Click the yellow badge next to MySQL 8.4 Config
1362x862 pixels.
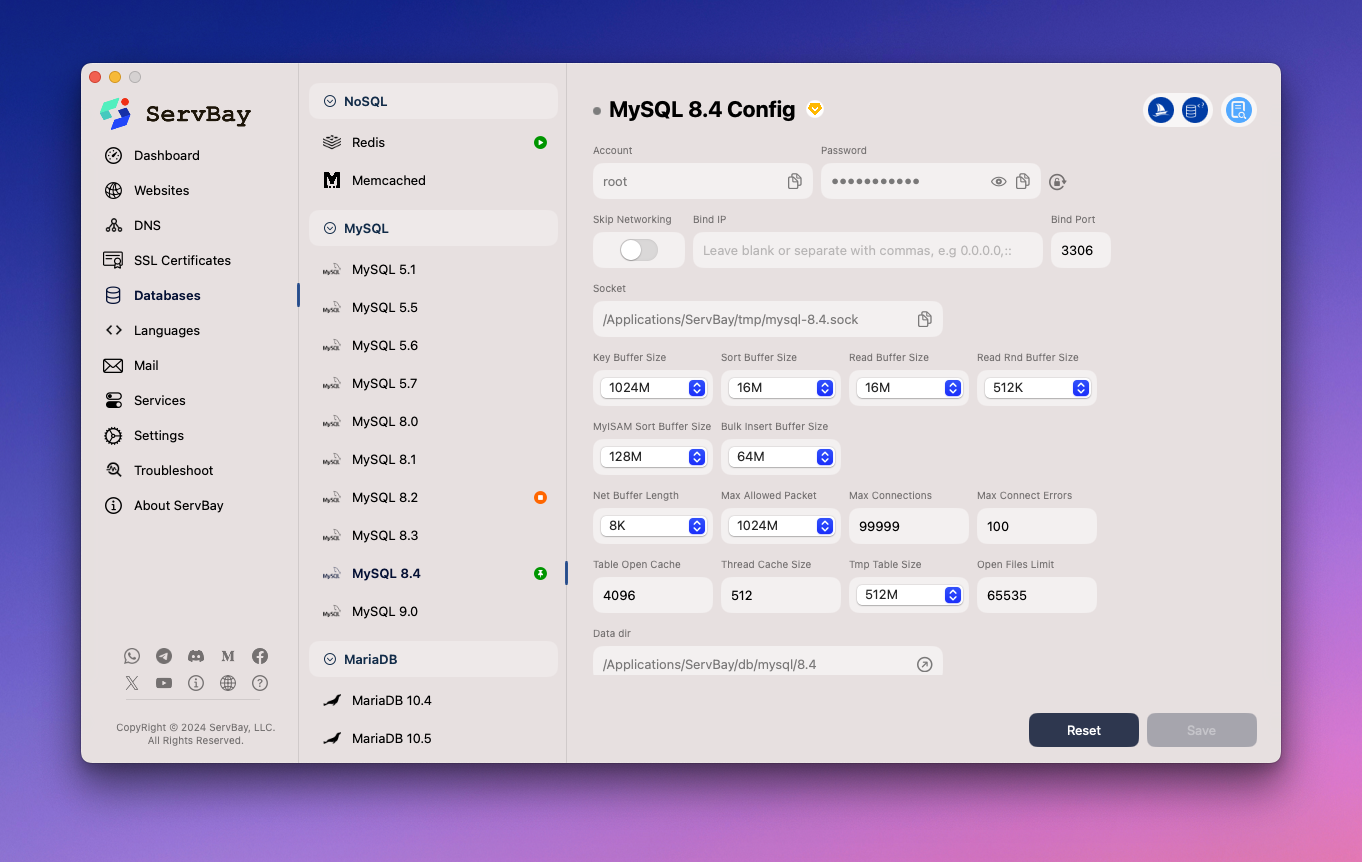[x=815, y=109]
